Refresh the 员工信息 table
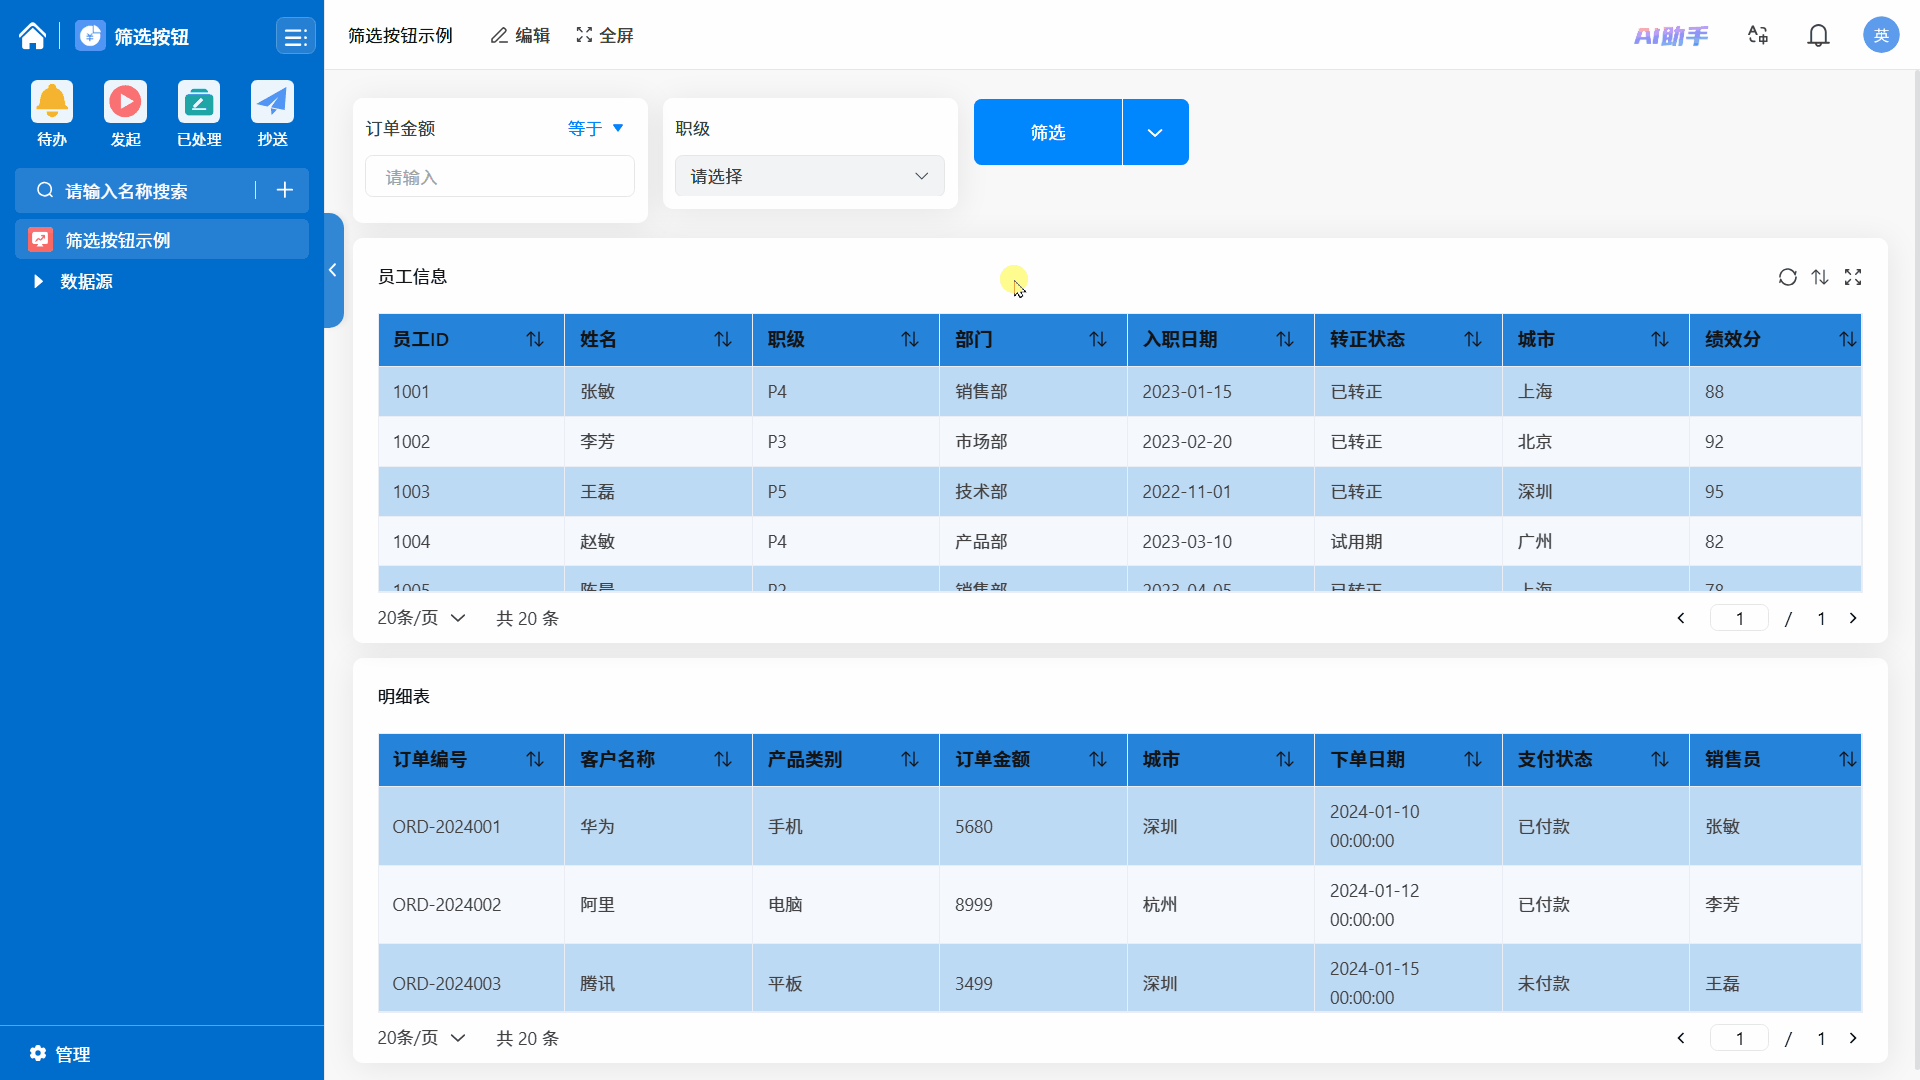 click(1788, 277)
